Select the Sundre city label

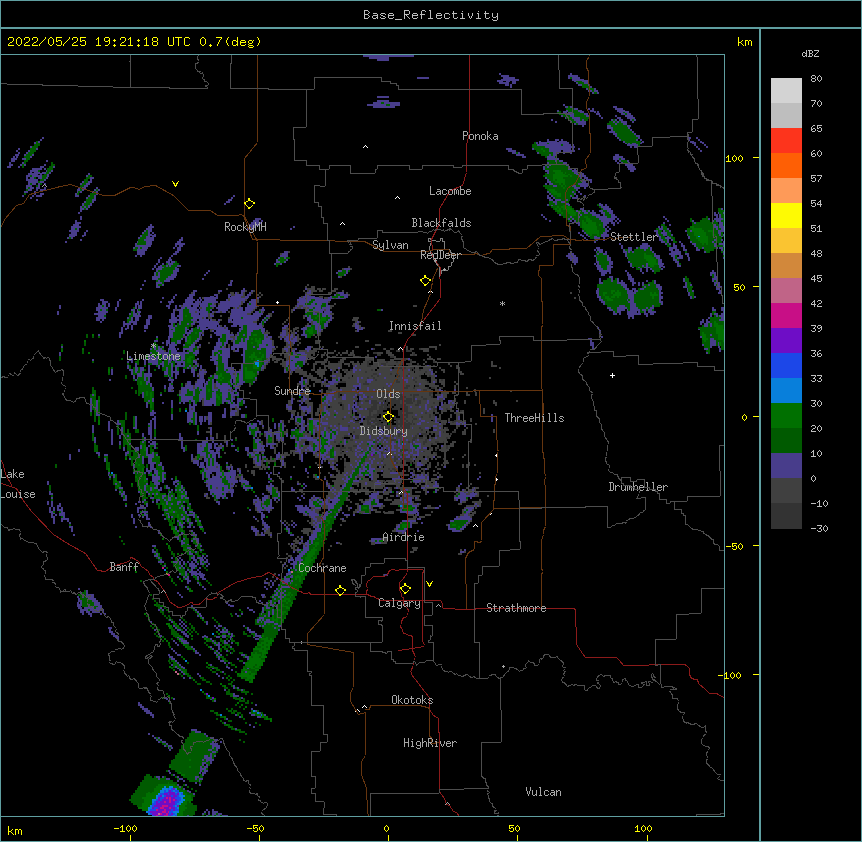point(292,391)
